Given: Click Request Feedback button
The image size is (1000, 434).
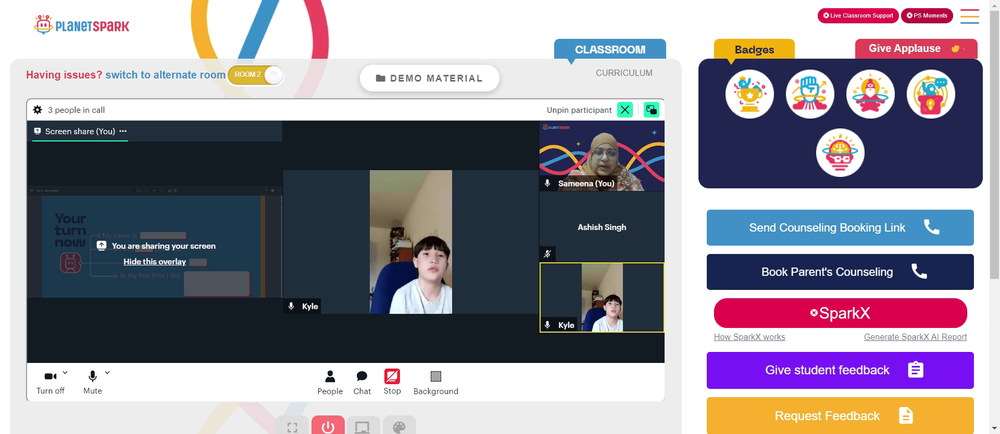Looking at the screenshot, I should click(x=840, y=416).
